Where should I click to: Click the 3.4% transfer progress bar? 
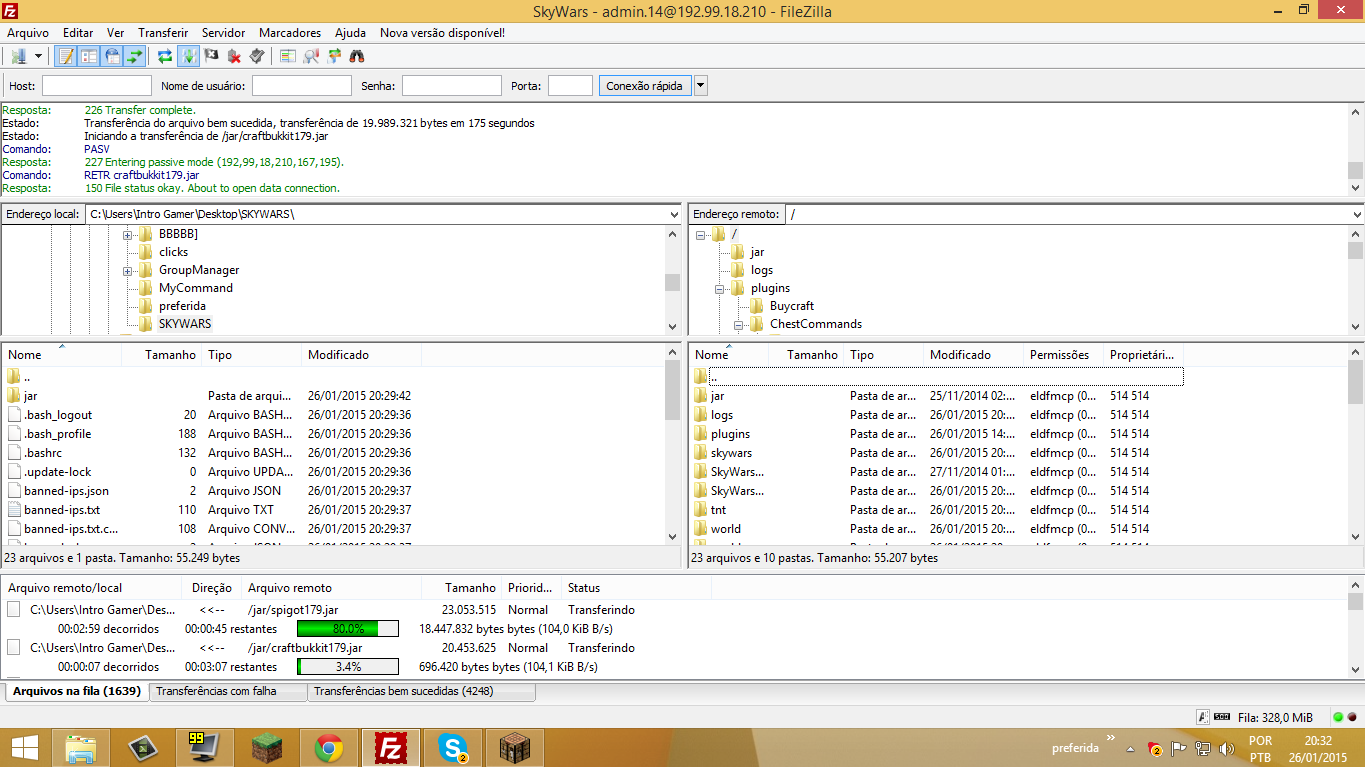pyautogui.click(x=348, y=667)
